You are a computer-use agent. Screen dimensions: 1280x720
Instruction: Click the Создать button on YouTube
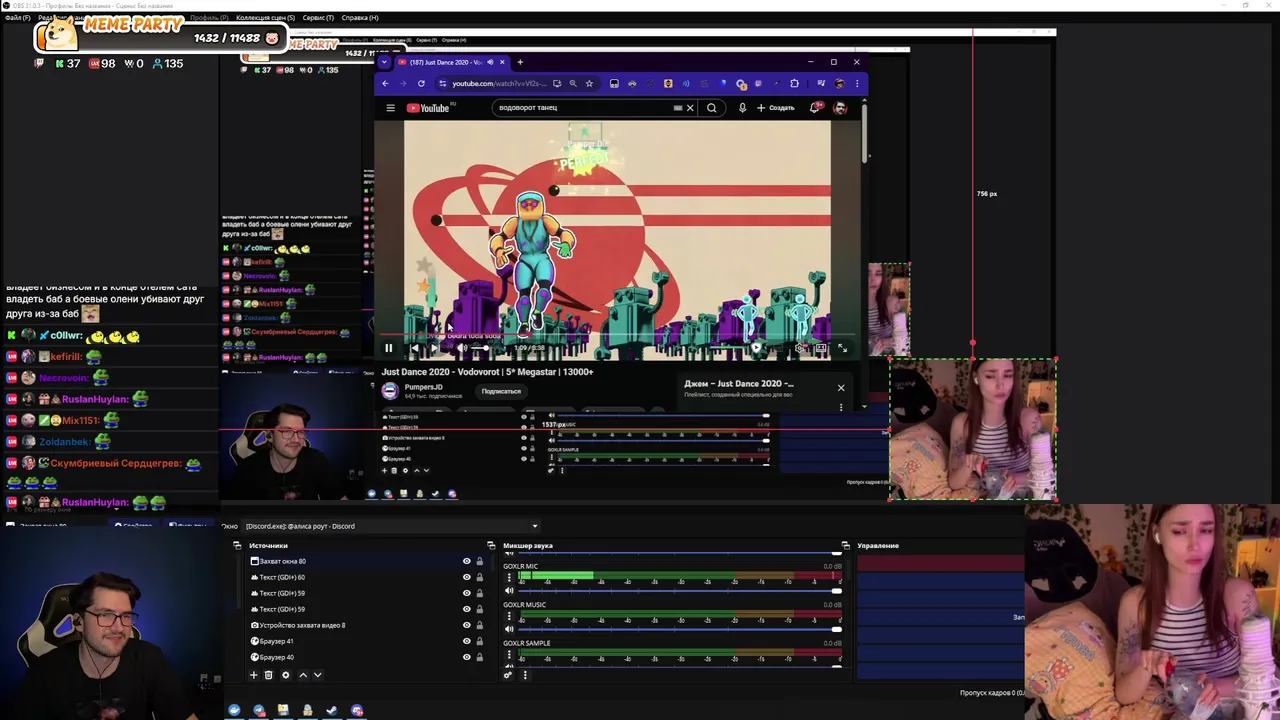(x=776, y=108)
